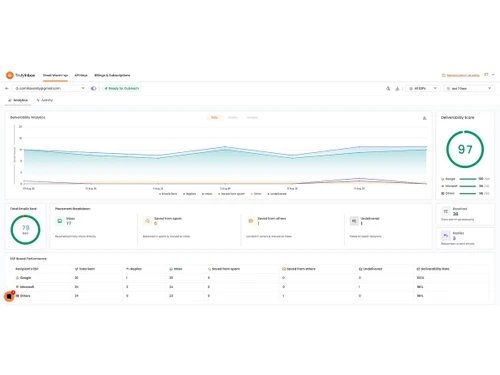This screenshot has height=375, width=500.
Task: Select the Daily chart view
Action: pos(214,117)
